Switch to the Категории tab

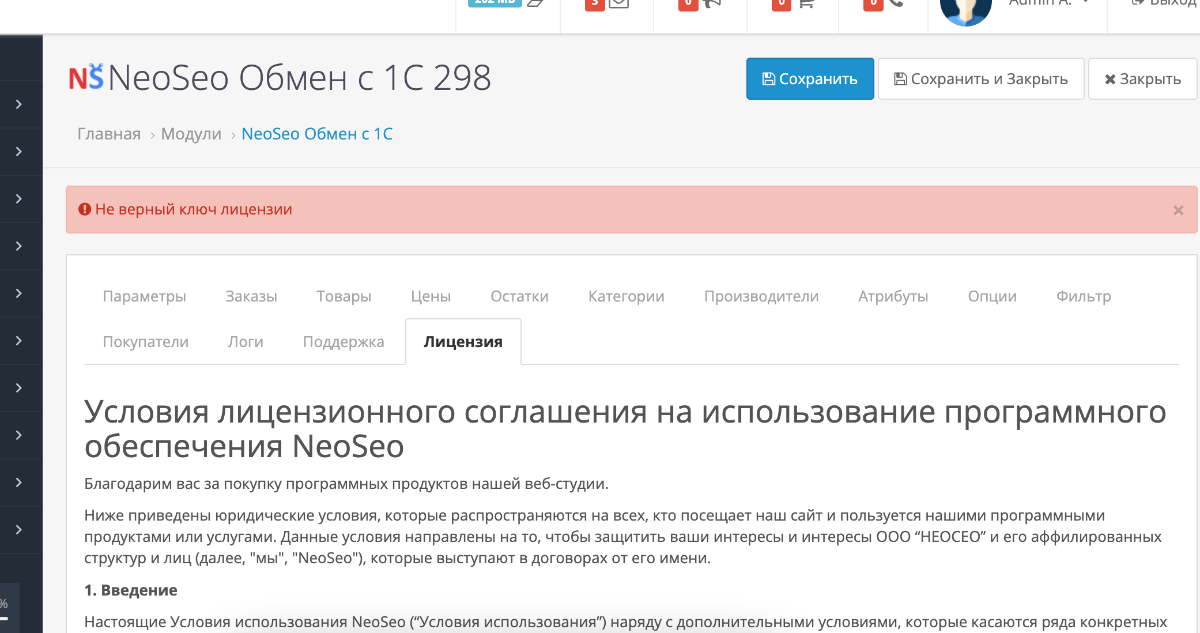click(627, 296)
